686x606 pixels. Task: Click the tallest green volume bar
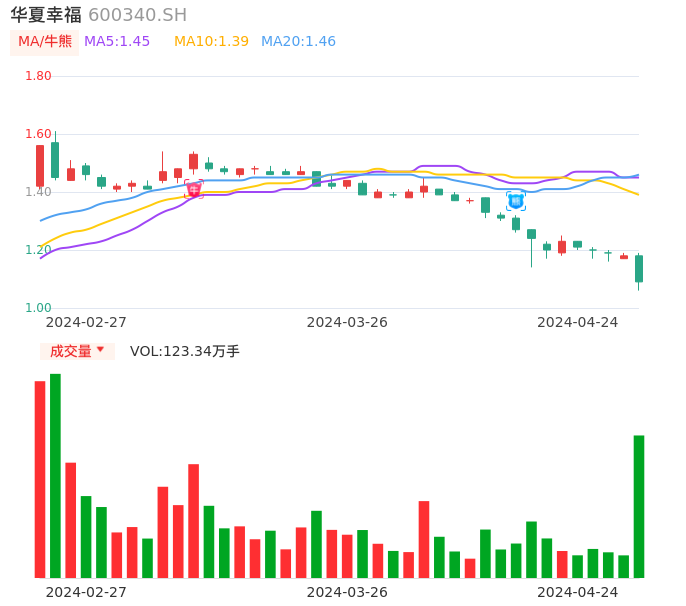tap(55, 476)
